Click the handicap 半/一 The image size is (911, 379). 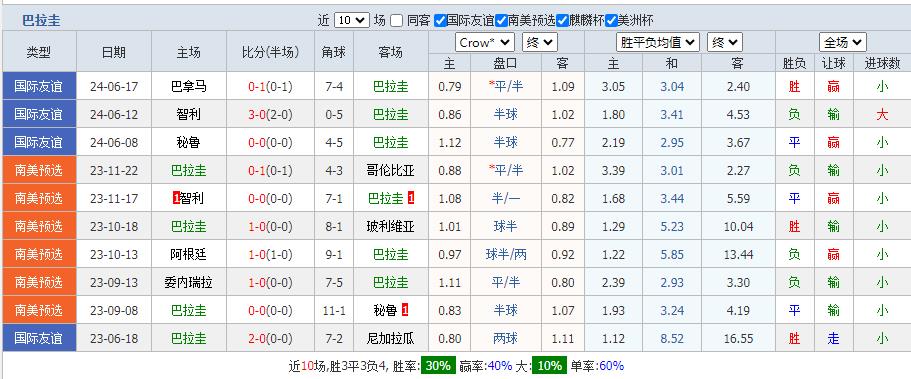click(505, 198)
